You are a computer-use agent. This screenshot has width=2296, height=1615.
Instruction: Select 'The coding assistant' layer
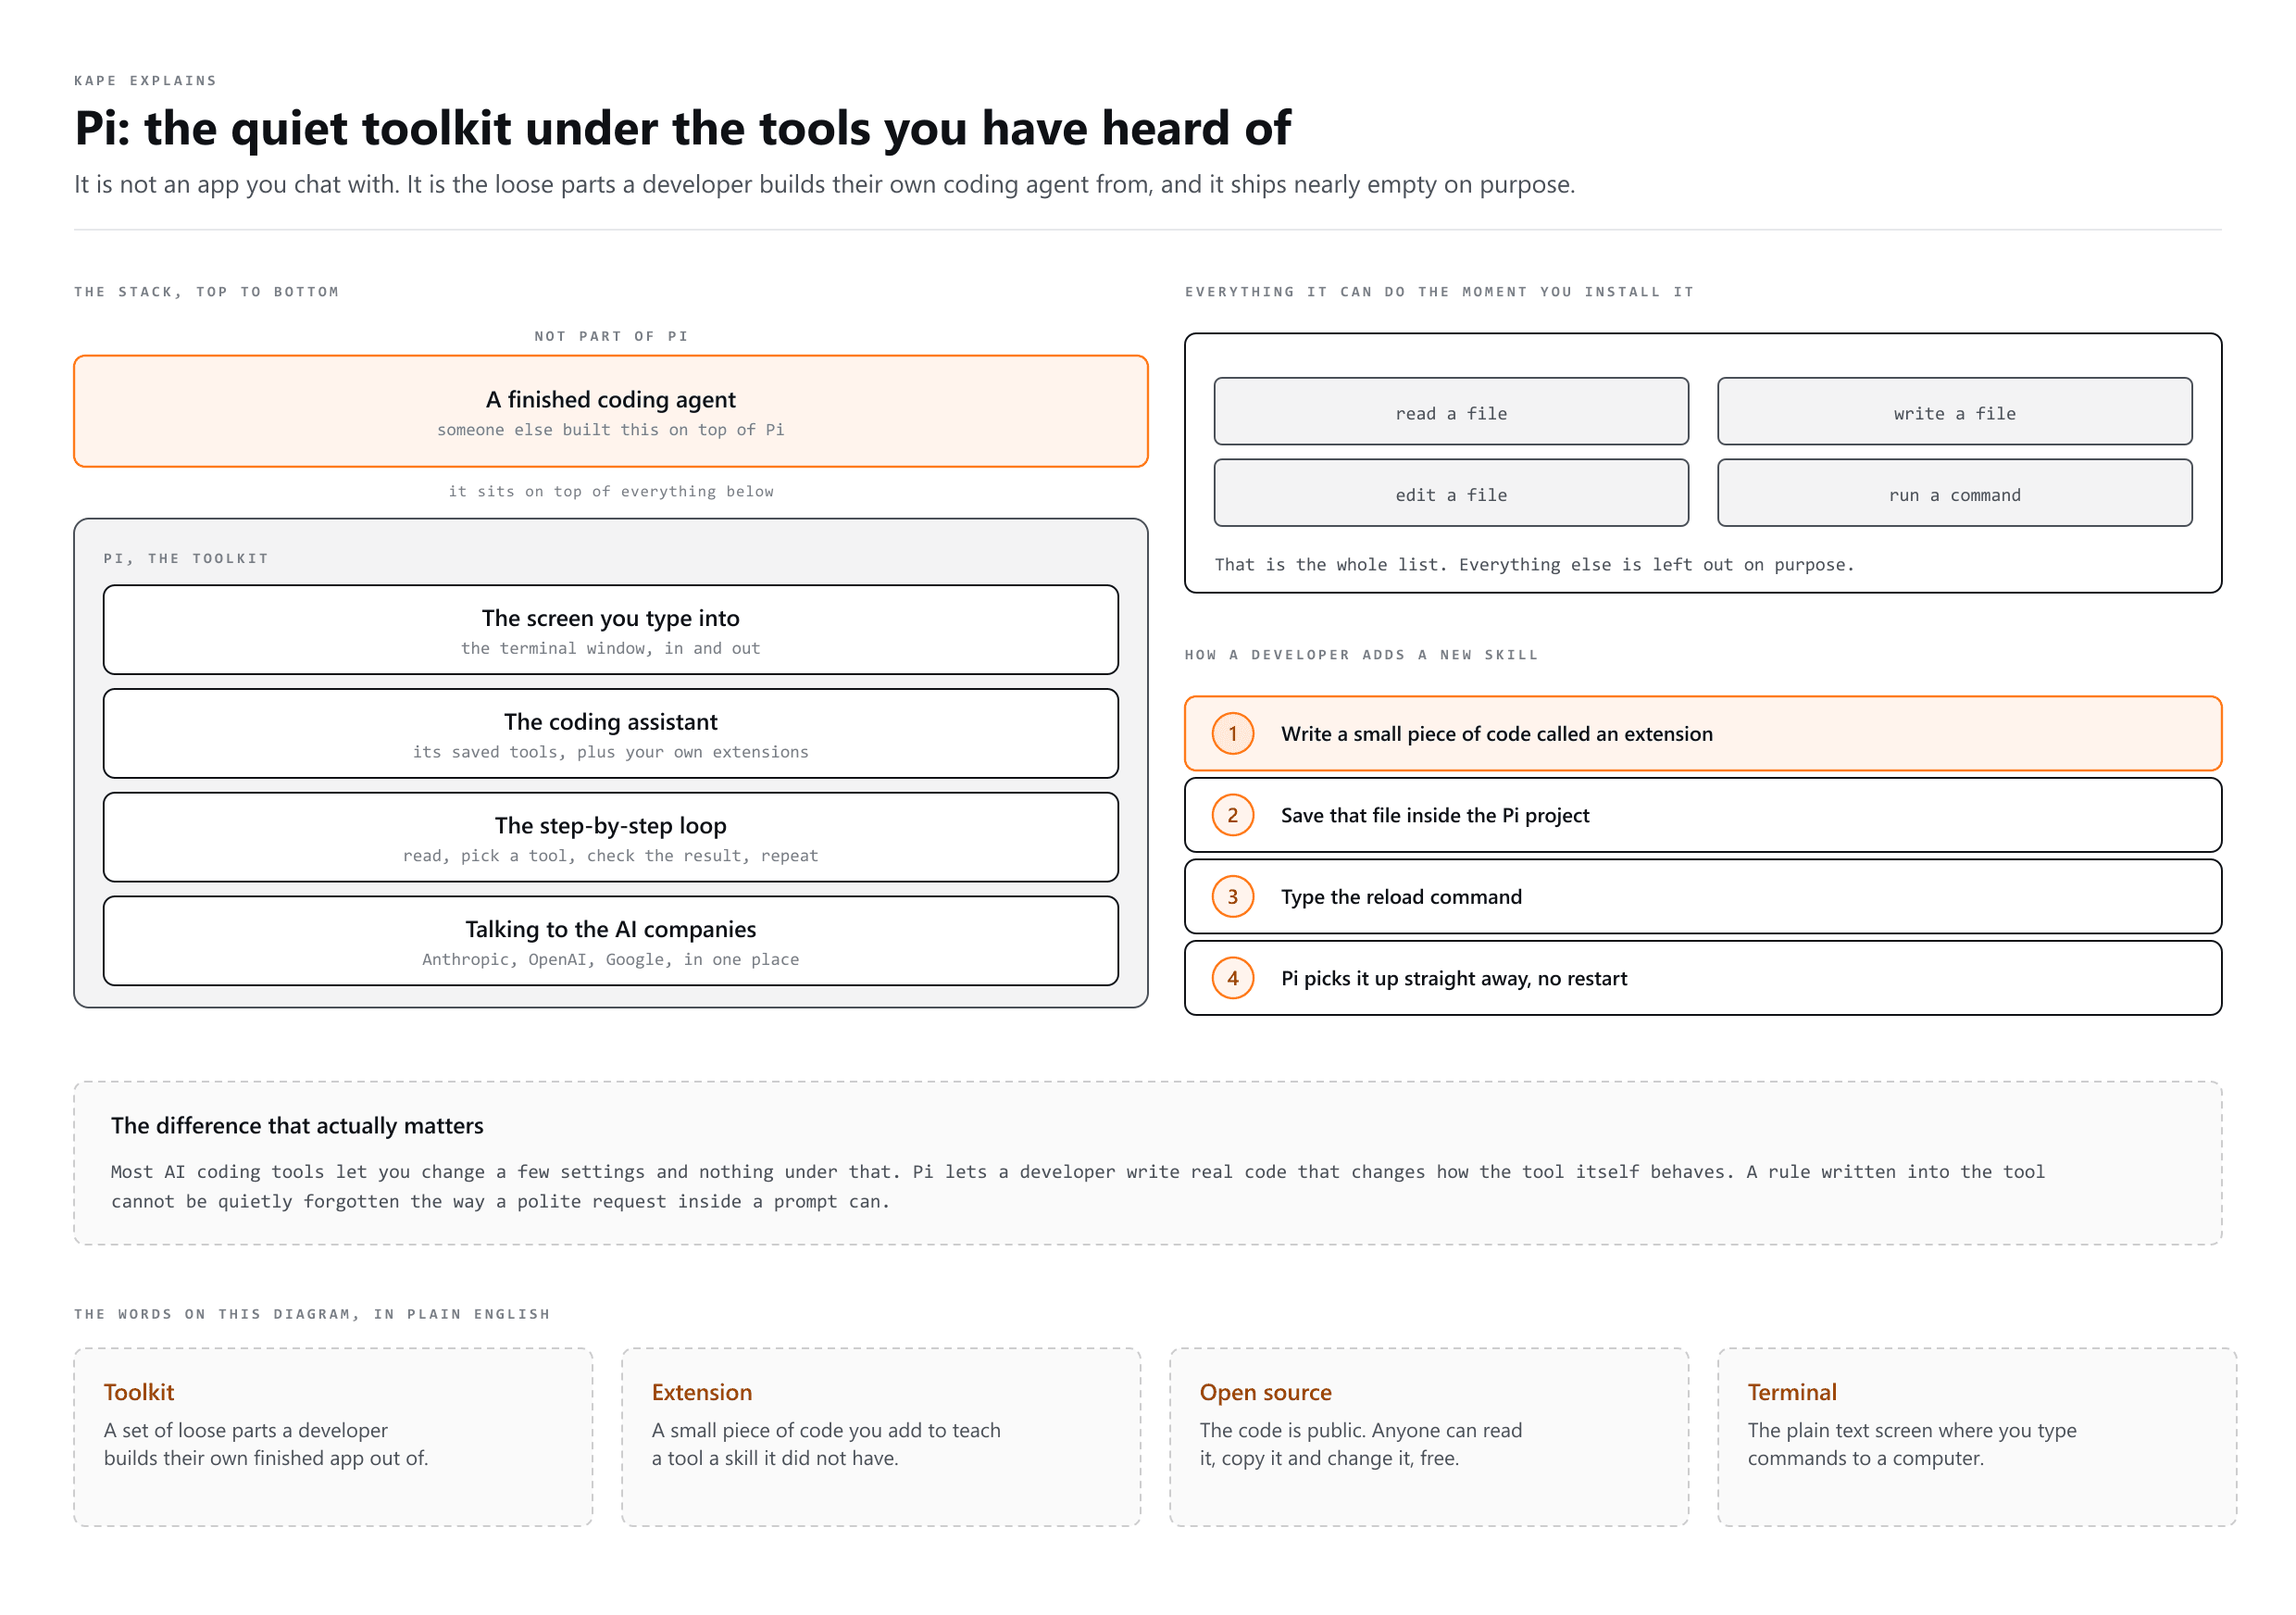611,733
